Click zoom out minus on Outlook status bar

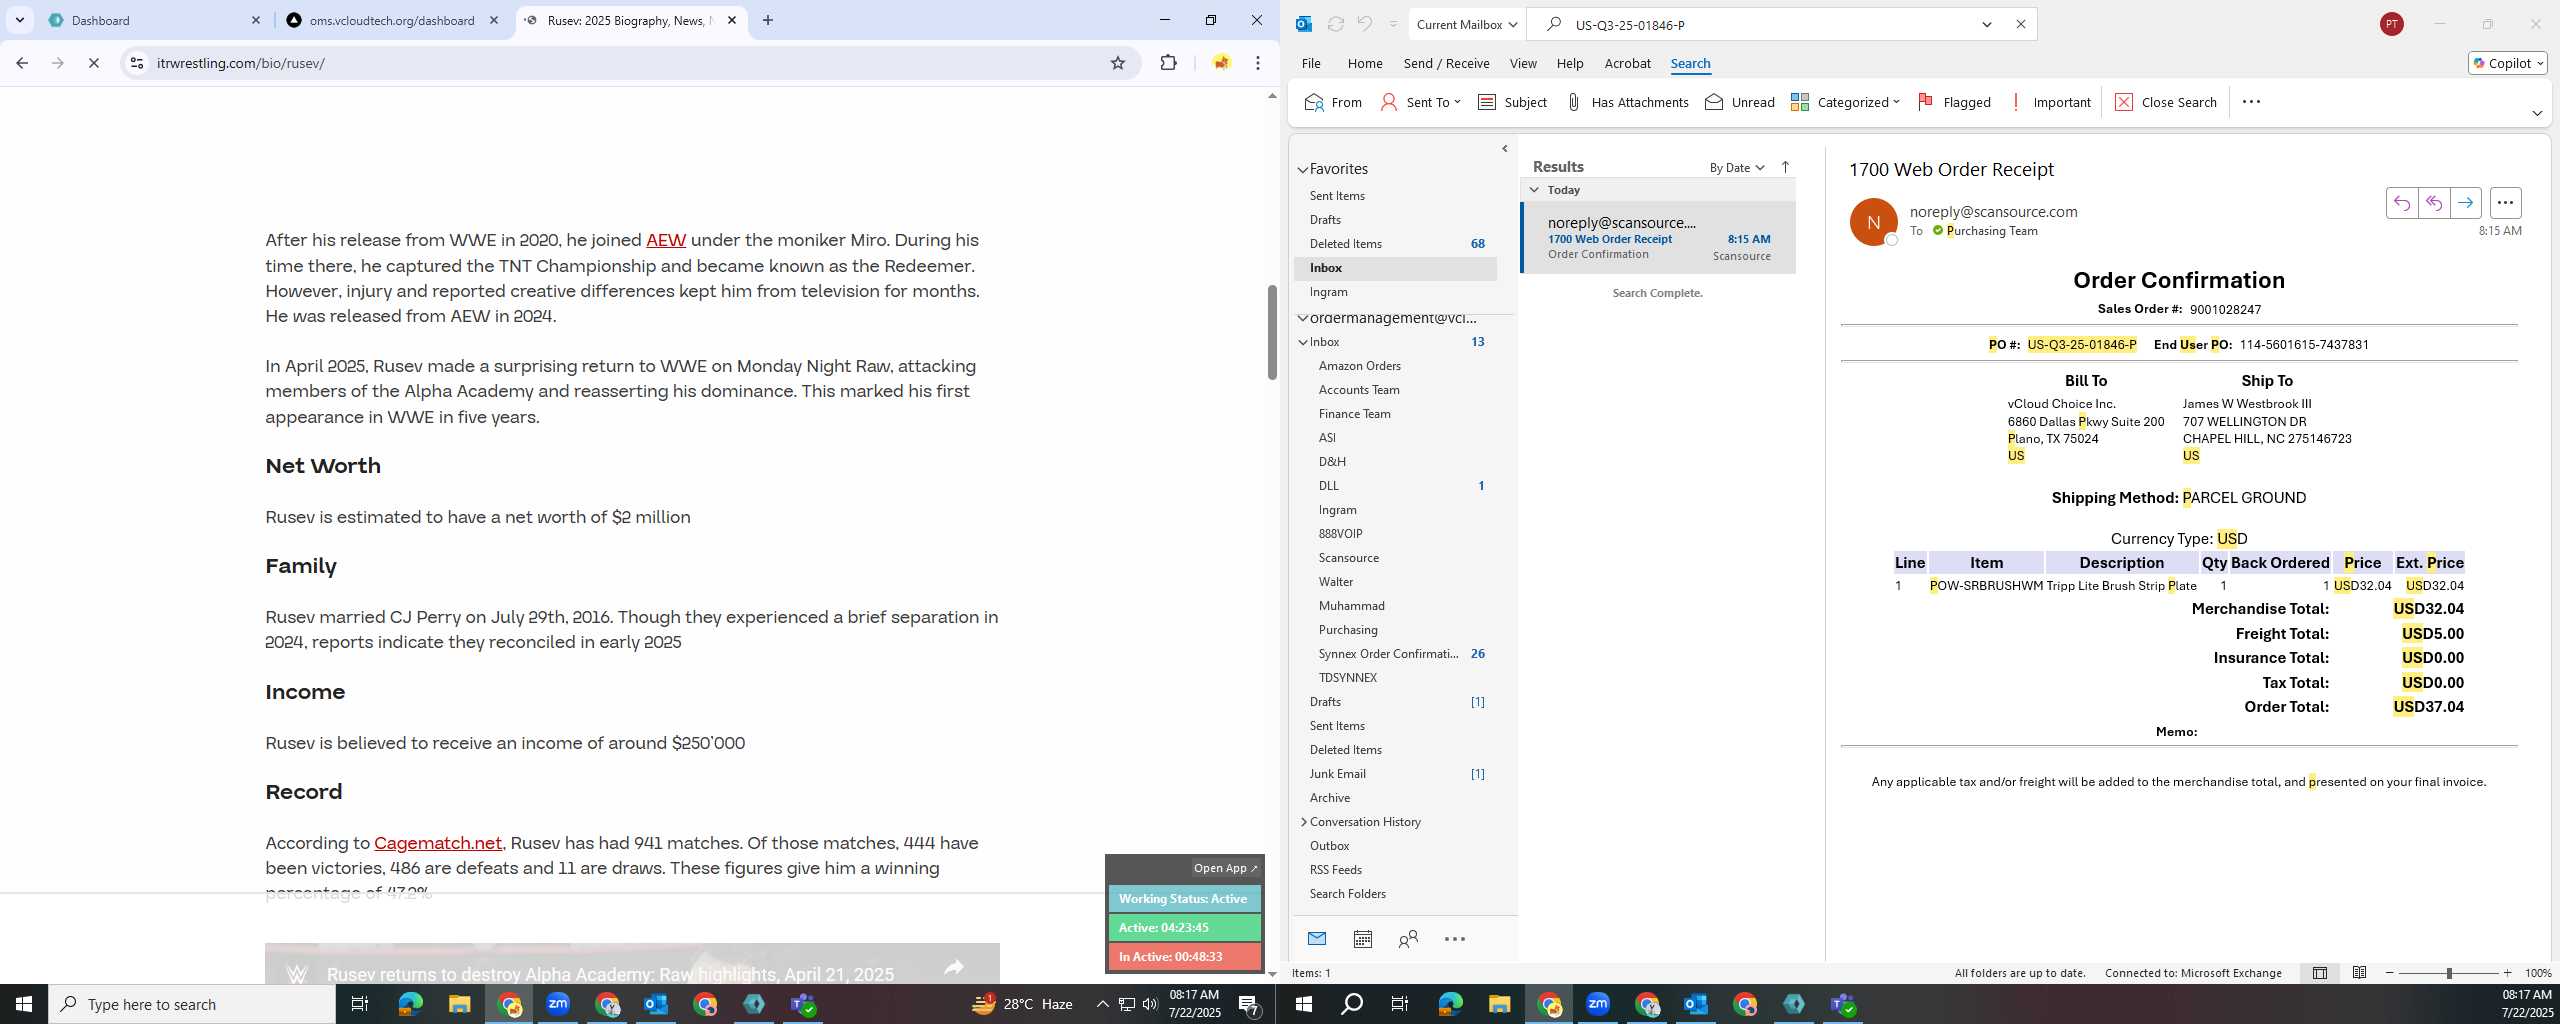pyautogui.click(x=2390, y=973)
